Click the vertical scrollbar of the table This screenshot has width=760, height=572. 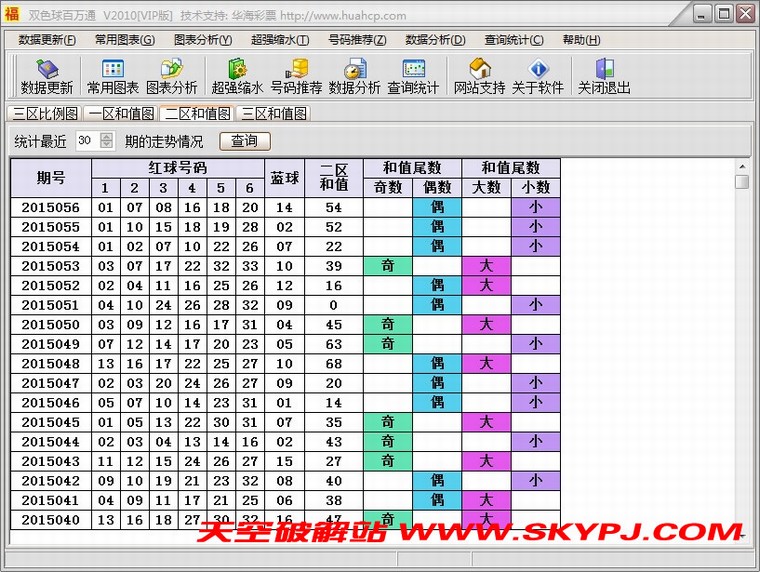coord(741,350)
